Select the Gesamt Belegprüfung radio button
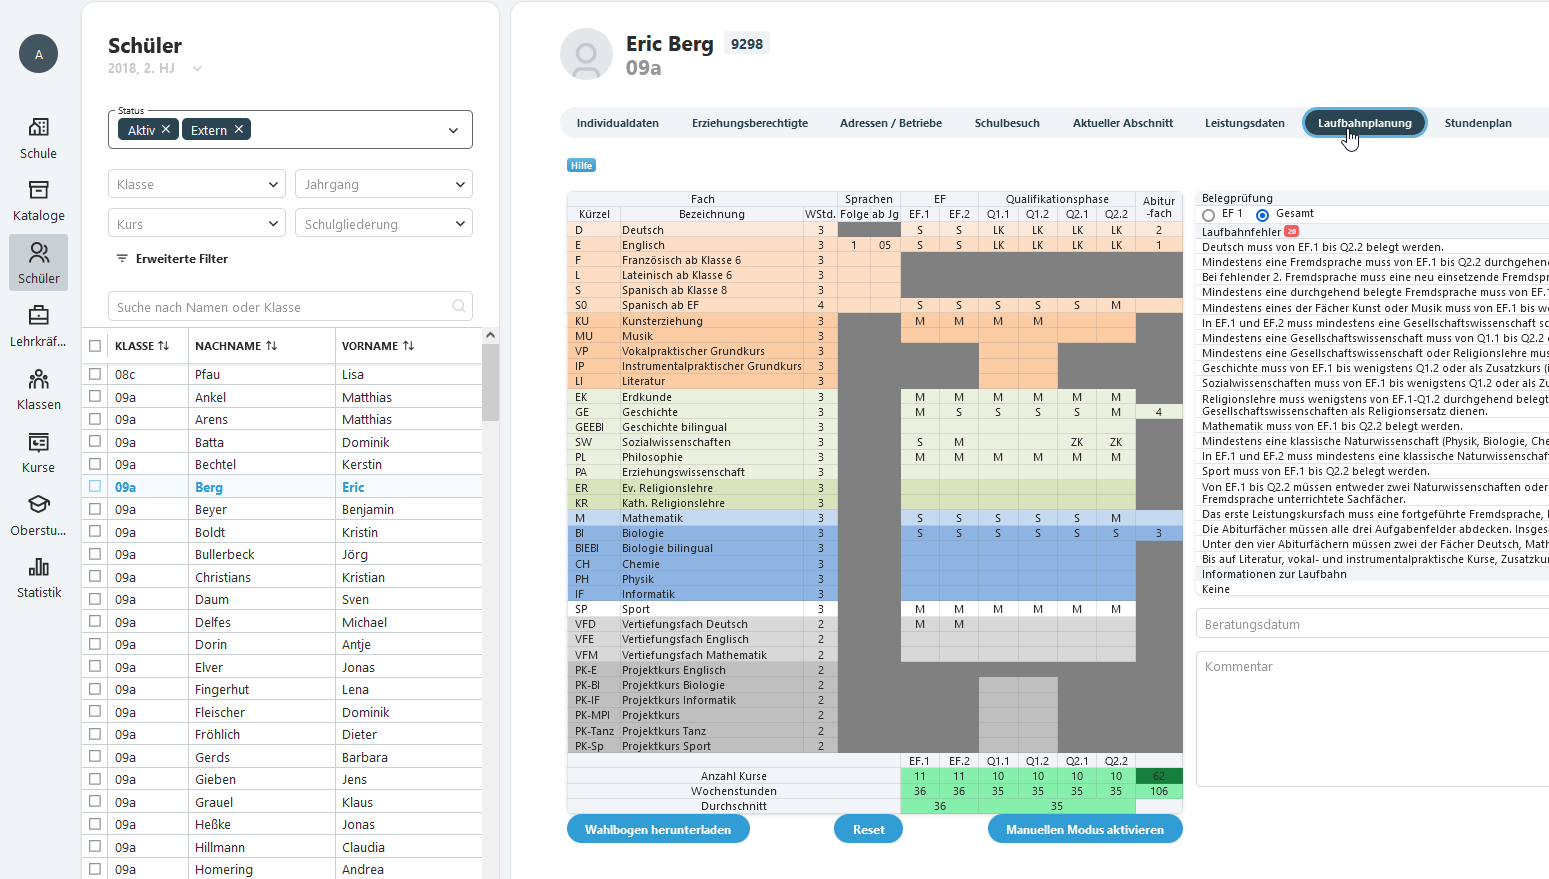Viewport: 1549px width, 879px height. pos(1263,215)
